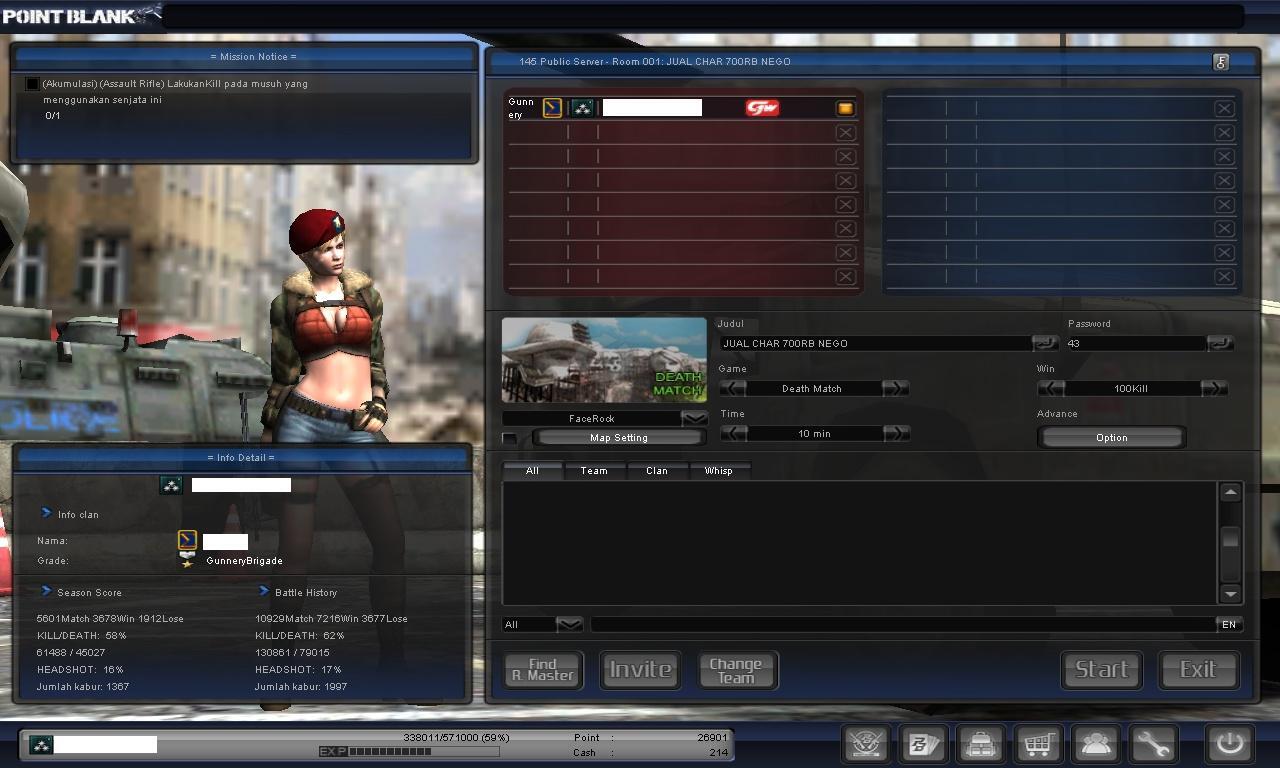The height and width of the screenshot is (768, 1280).
Task: Click the FaceRock Death Match map thumbnail
Action: (x=604, y=361)
